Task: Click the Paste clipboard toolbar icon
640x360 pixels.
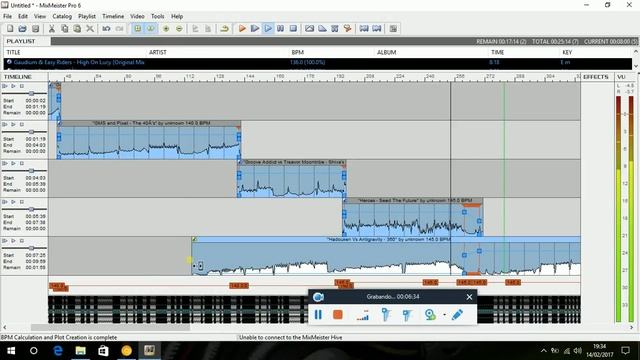Action: tap(77, 29)
